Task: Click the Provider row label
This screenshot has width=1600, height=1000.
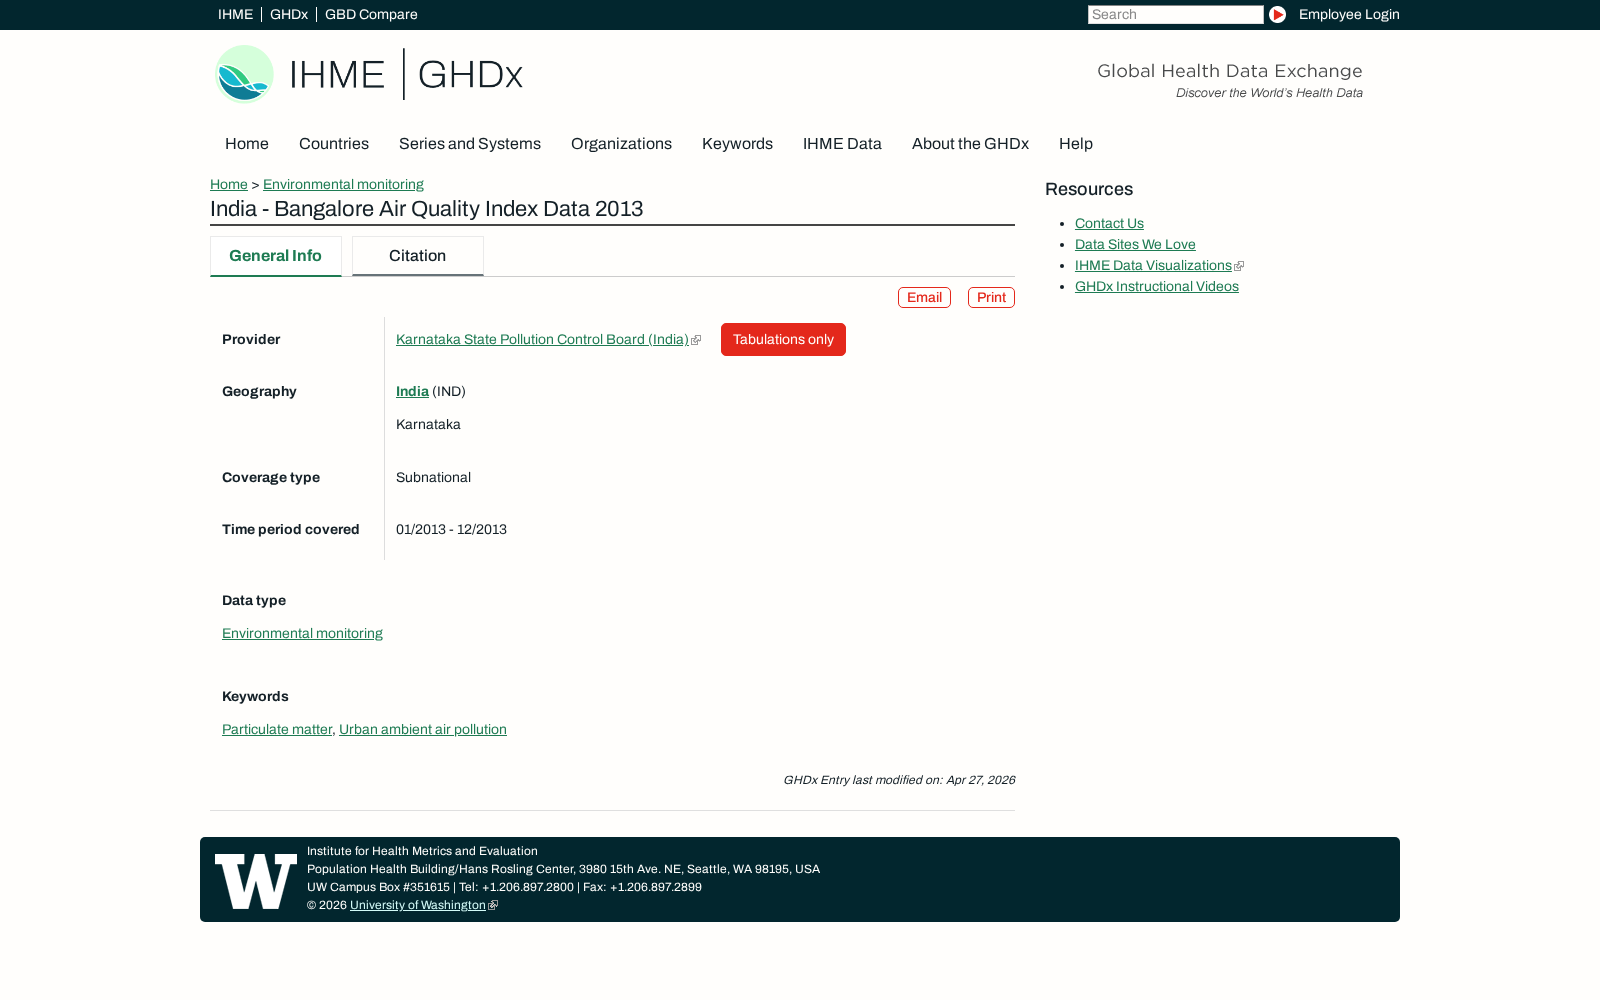Action: (x=251, y=339)
